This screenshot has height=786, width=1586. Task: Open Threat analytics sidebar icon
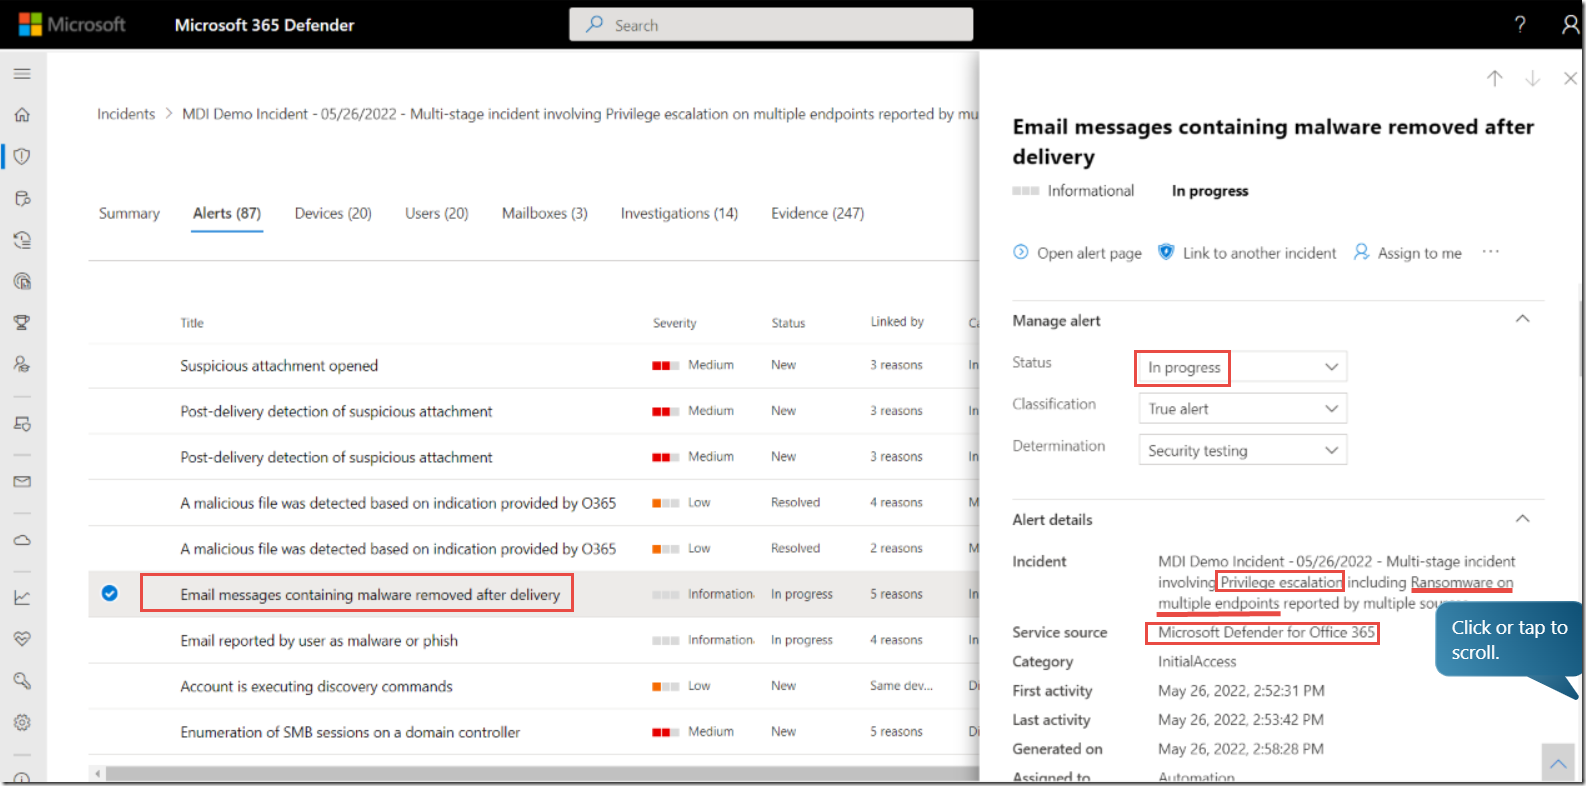tap(22, 281)
